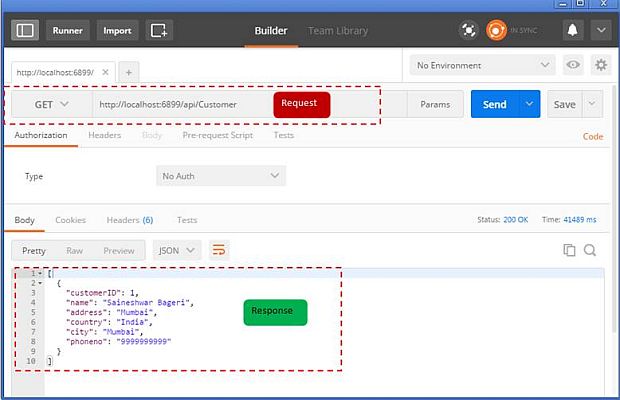Switch to the Builder tab

tap(271, 31)
